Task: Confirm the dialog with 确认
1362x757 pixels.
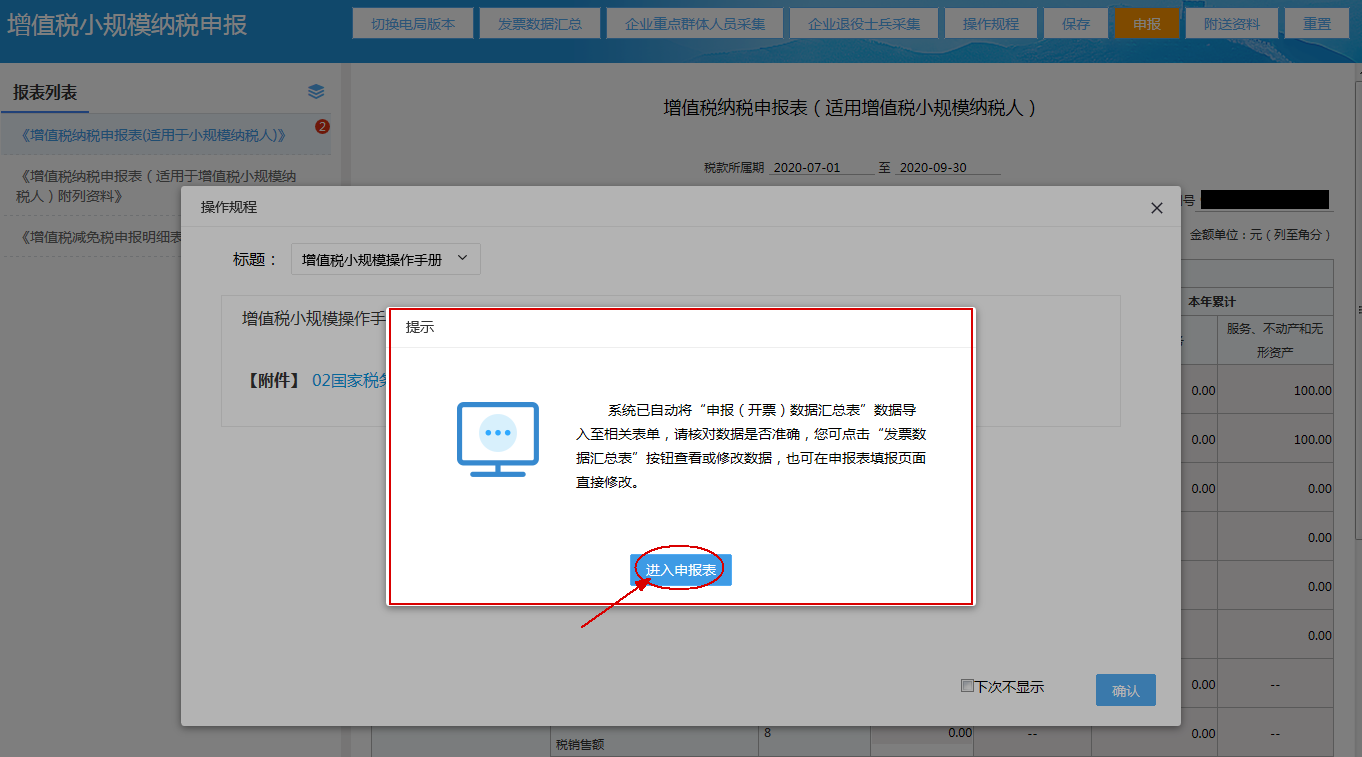Action: [x=1125, y=689]
